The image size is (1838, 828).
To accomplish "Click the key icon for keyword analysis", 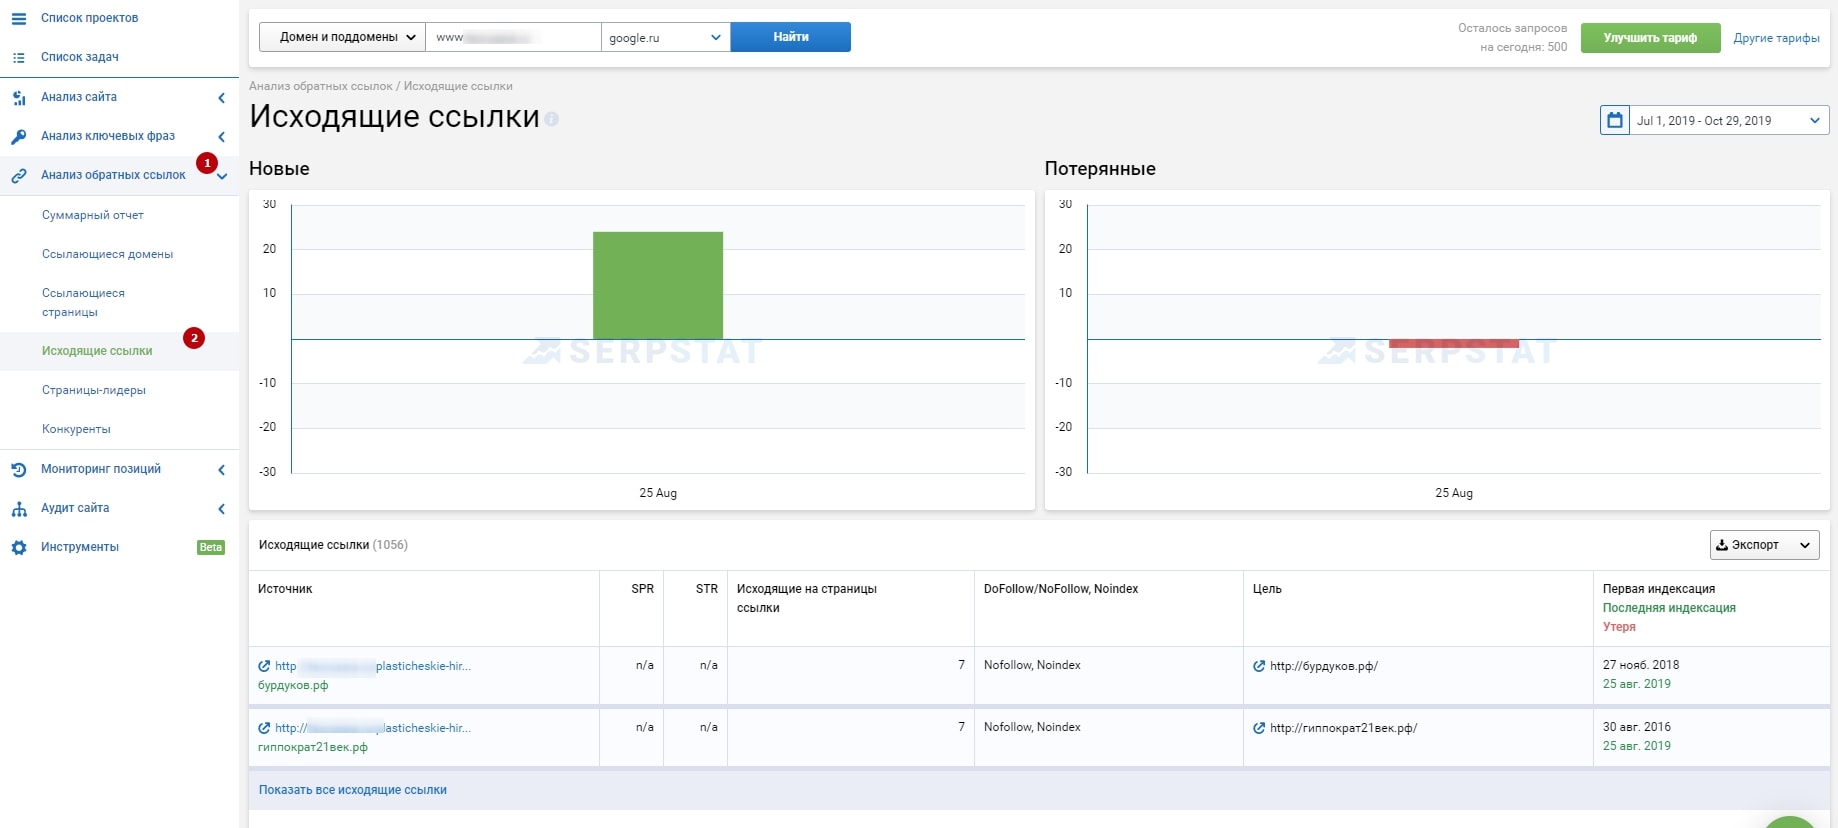I will [19, 137].
